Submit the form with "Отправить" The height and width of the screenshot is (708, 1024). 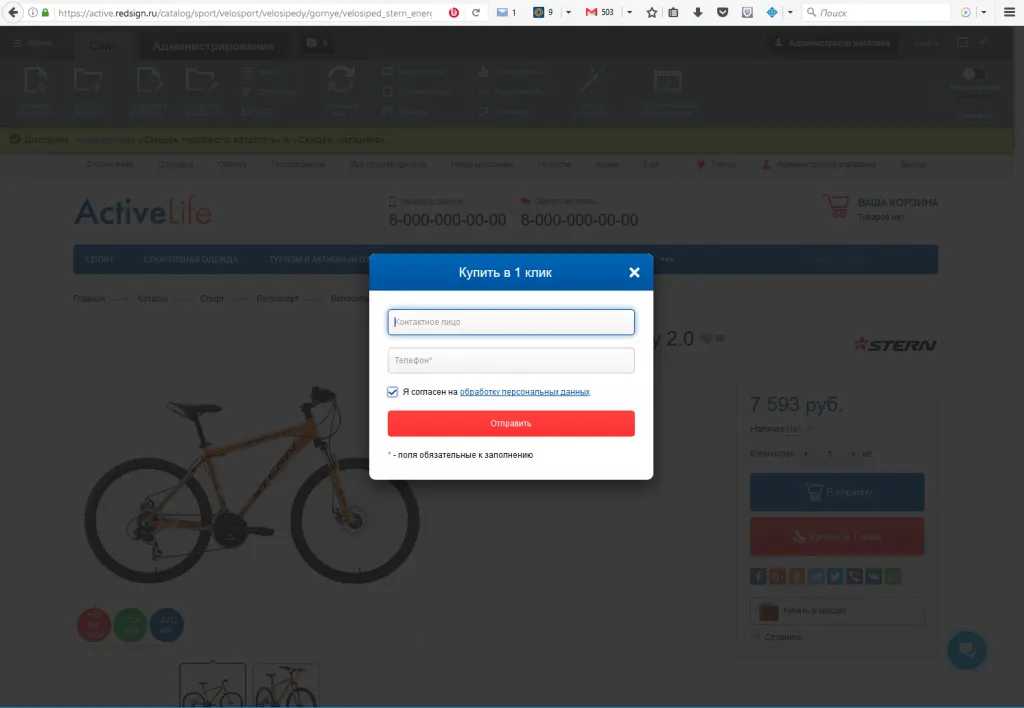[x=511, y=423]
